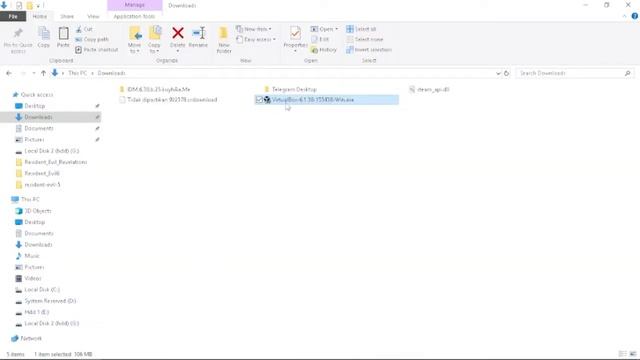Screen dimensions: 640x360
Task: Click the Manage contextual tab
Action: [135, 5]
